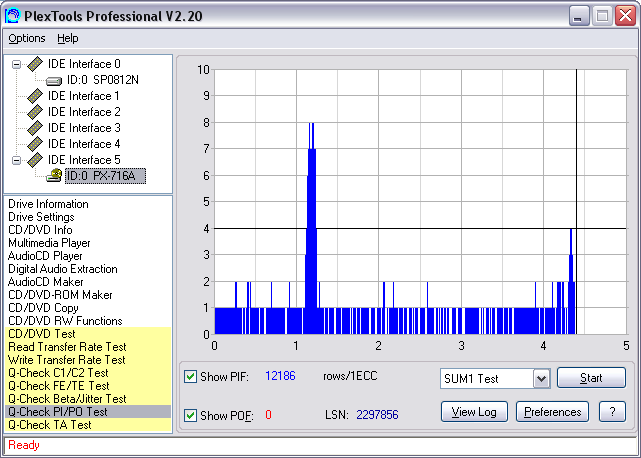The width and height of the screenshot is (641, 458).
Task: Click the Ready status bar text
Action: coord(24,445)
